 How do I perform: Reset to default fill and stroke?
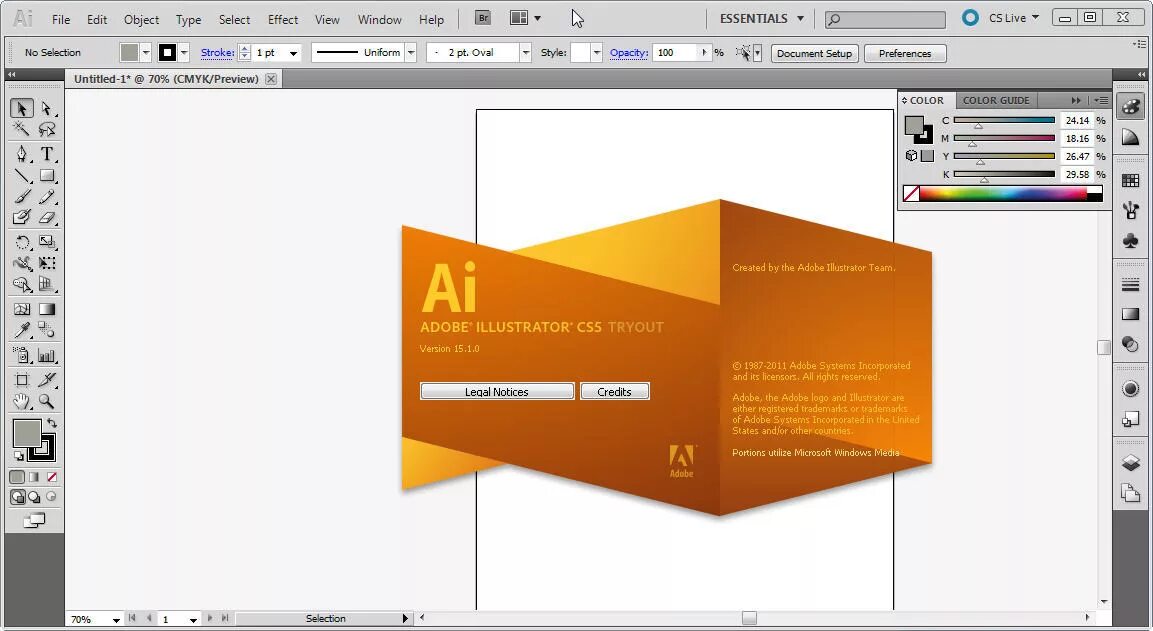pyautogui.click(x=18, y=457)
